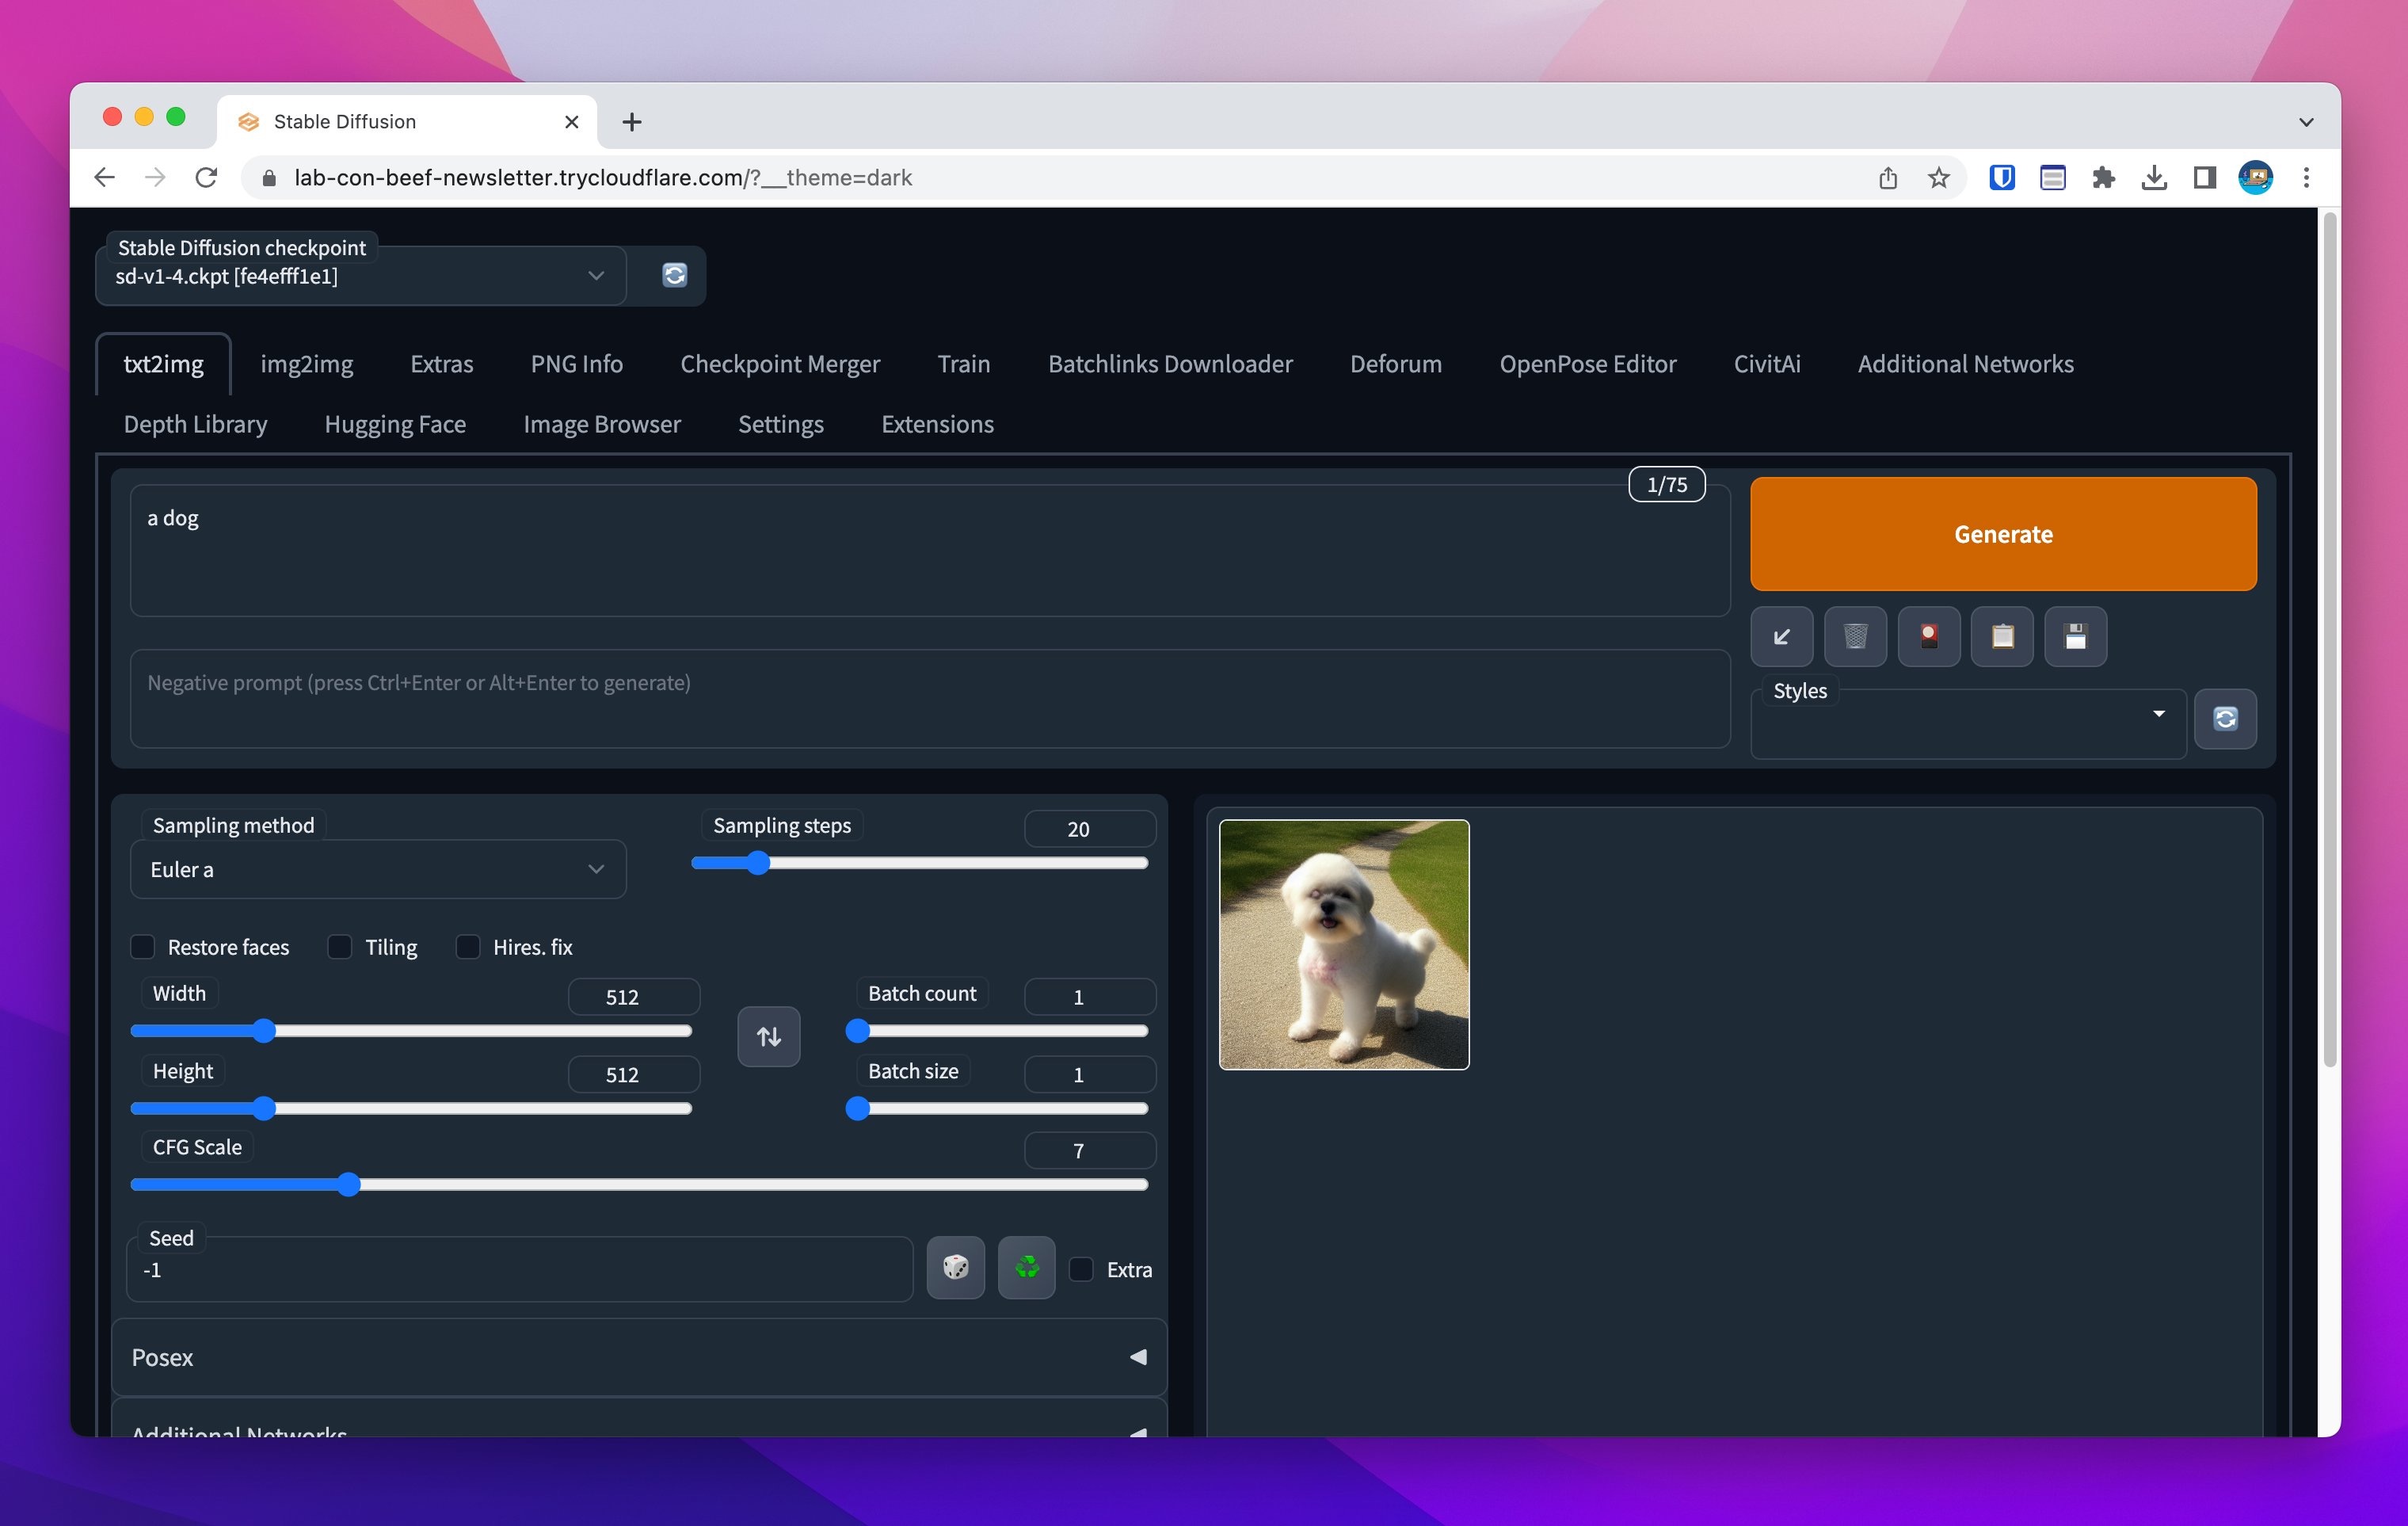Click the swap width and height icon

[768, 1036]
